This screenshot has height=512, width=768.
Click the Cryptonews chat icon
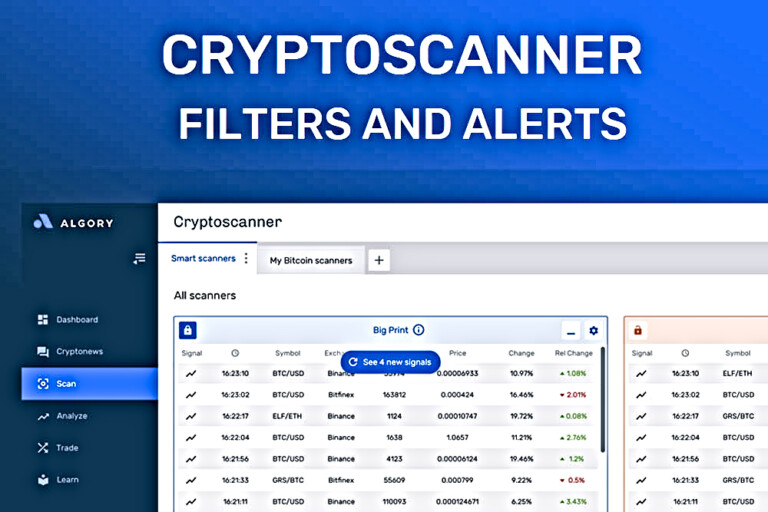[43, 352]
